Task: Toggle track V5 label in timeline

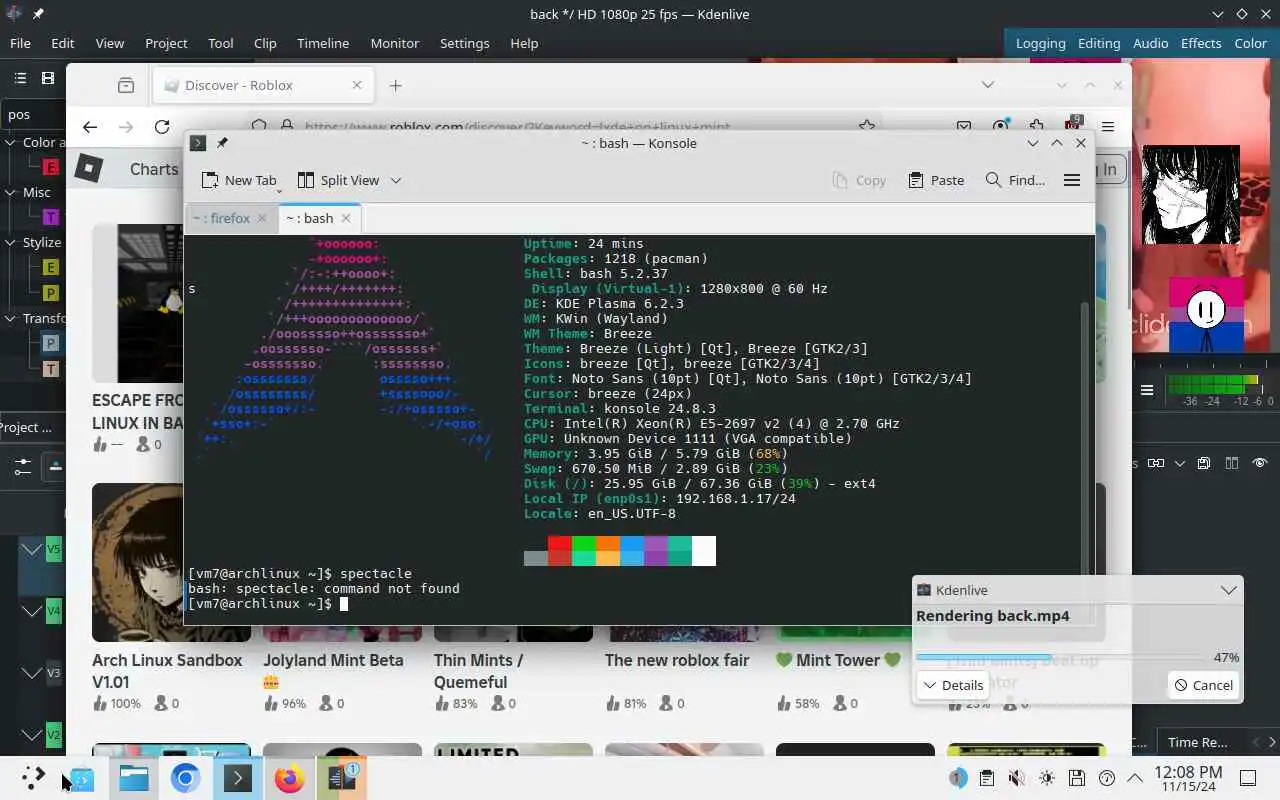Action: (54, 549)
